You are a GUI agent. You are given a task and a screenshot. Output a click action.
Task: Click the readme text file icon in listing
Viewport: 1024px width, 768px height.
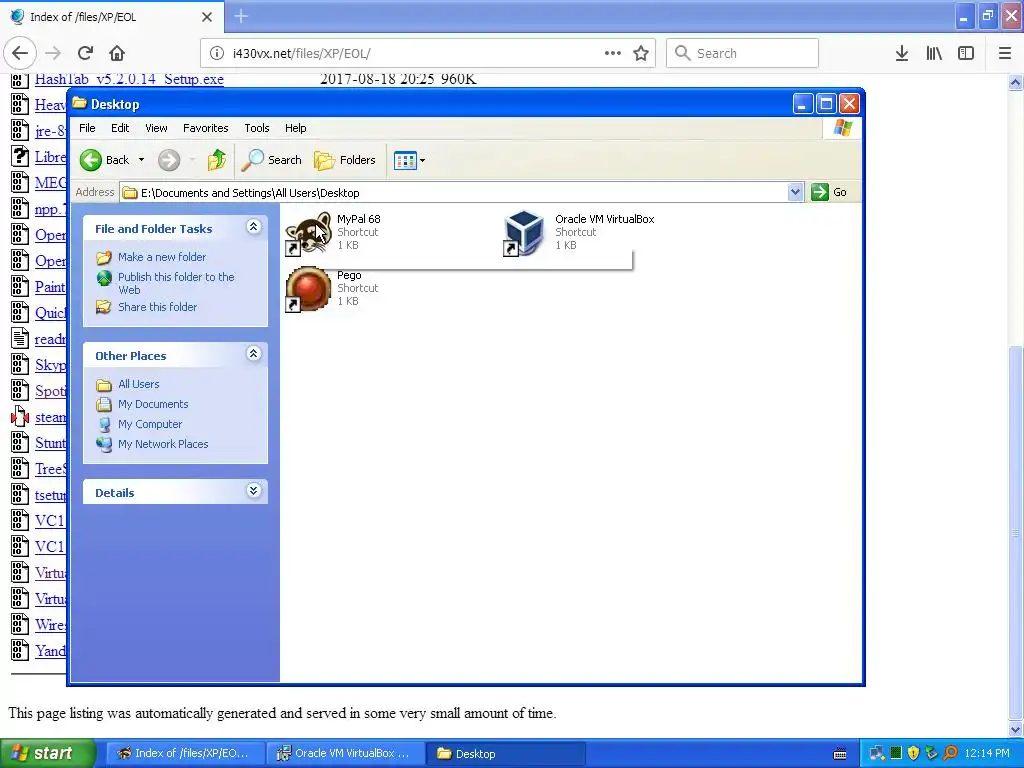(20, 338)
